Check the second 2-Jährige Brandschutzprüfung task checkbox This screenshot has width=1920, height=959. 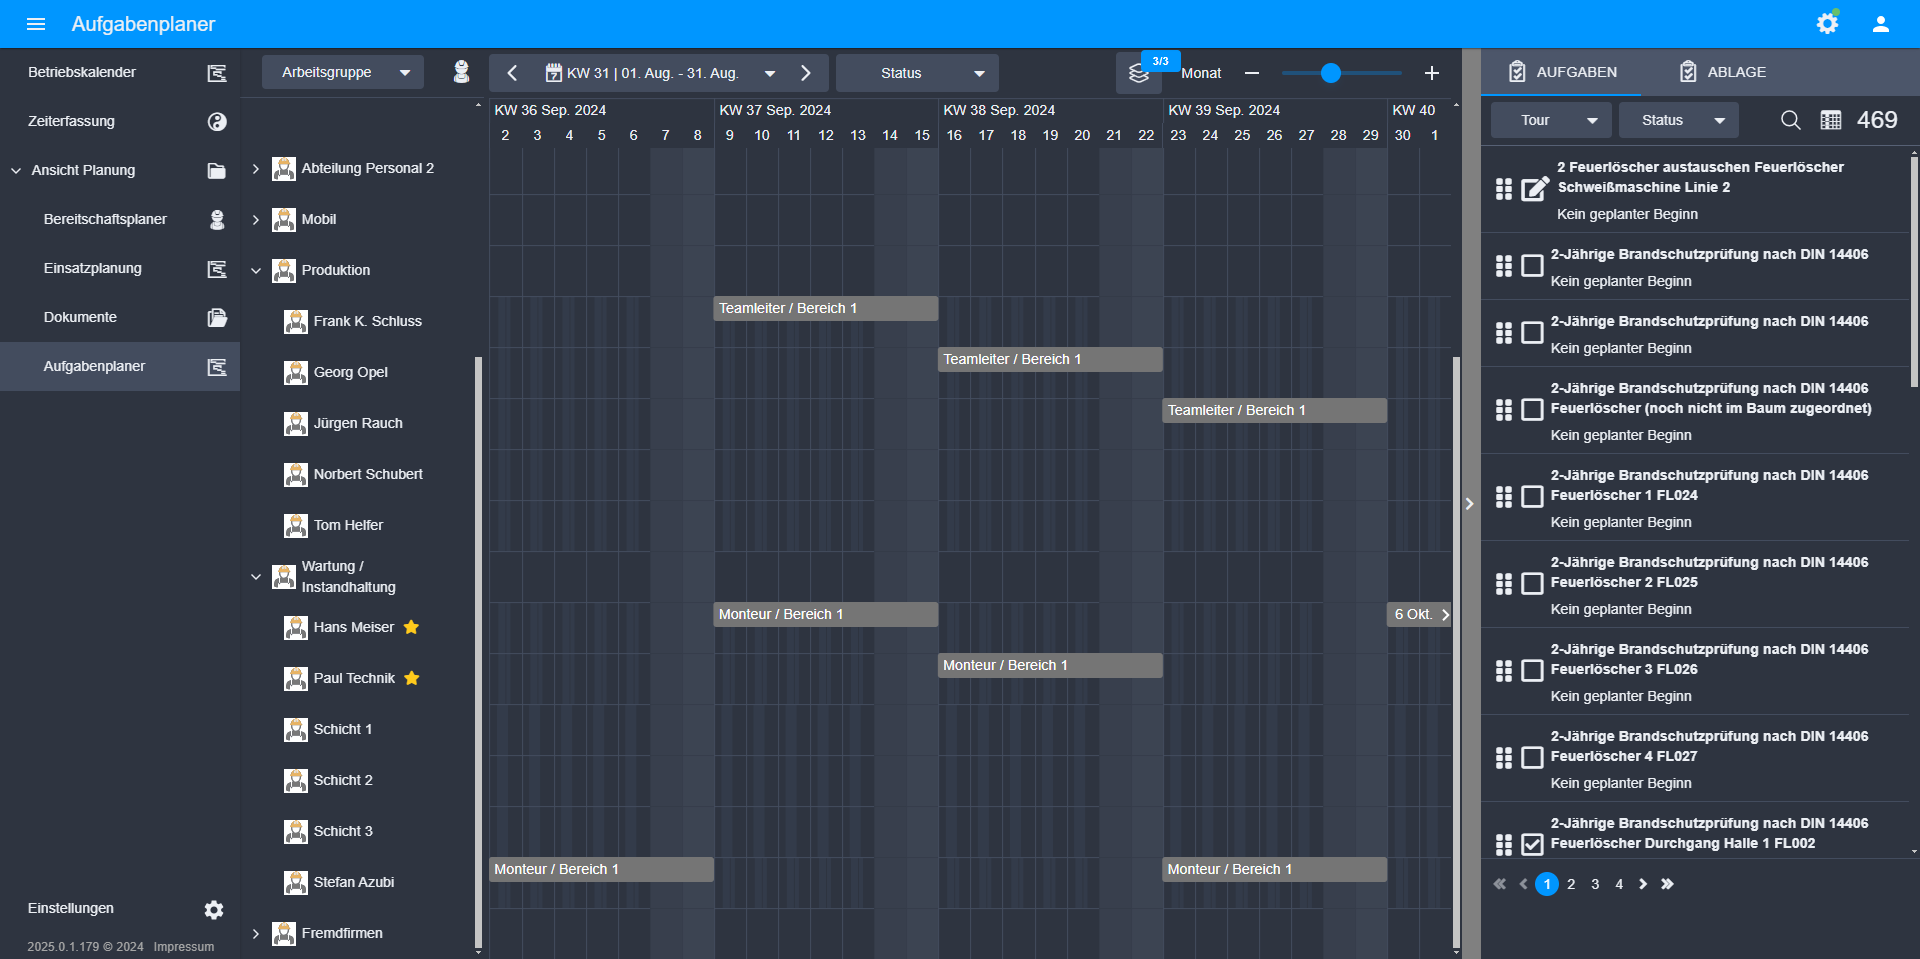tap(1532, 333)
